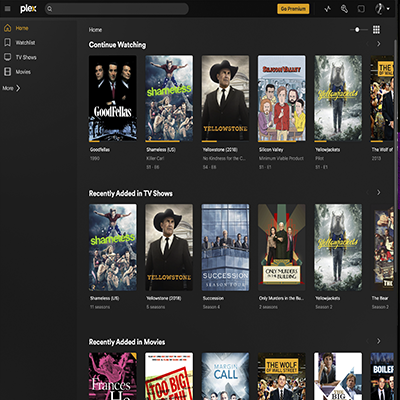Open TV Shows in sidebar
This screenshot has width=400, height=400.
[x=26, y=57]
